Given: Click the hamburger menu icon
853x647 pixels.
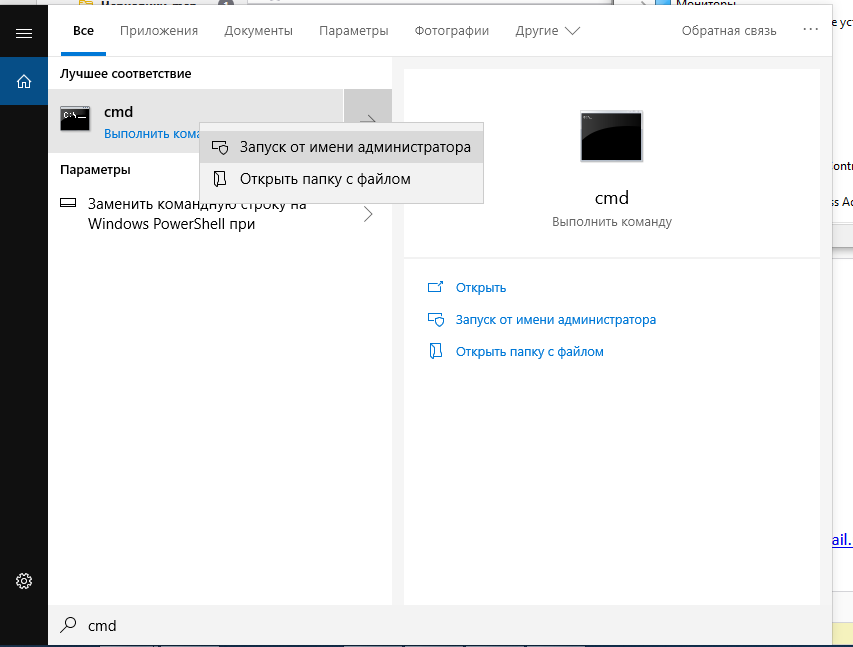Looking at the screenshot, I should tap(24, 33).
